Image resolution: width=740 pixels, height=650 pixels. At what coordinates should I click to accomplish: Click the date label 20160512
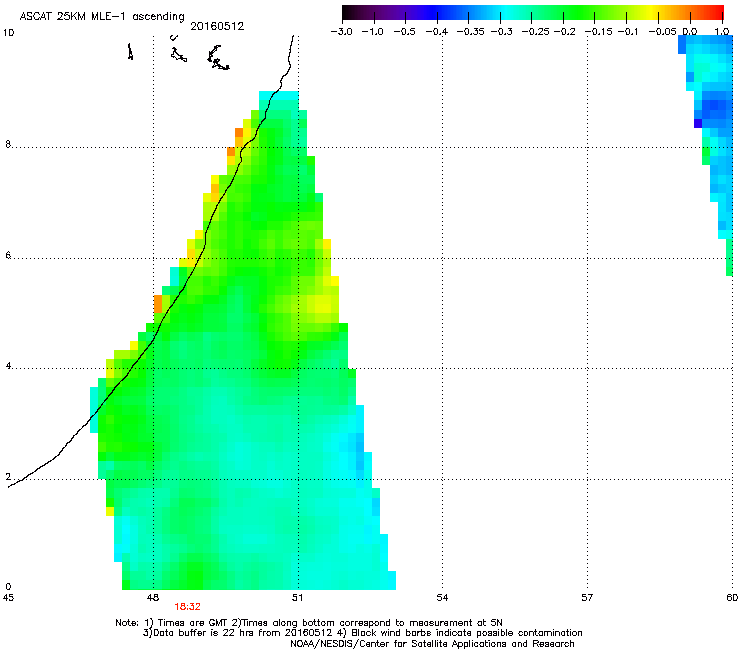click(217, 26)
